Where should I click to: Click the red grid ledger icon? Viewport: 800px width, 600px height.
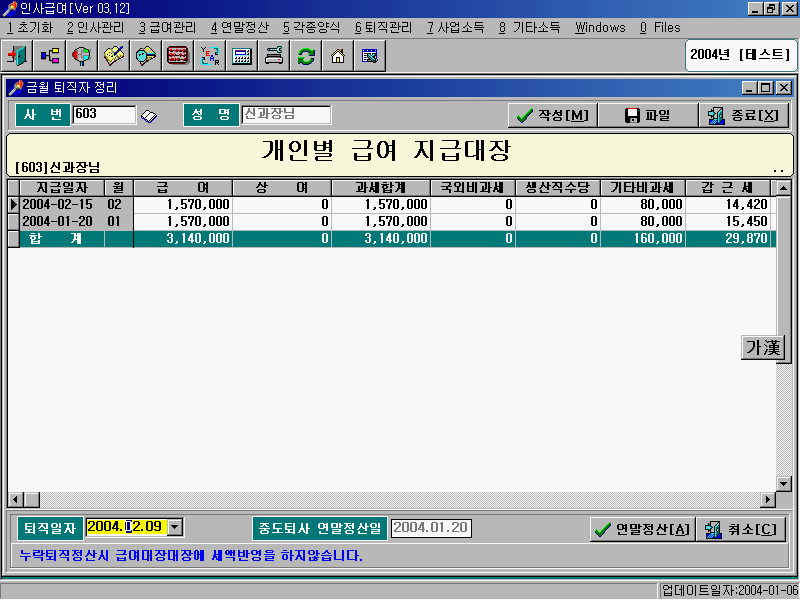pos(177,55)
